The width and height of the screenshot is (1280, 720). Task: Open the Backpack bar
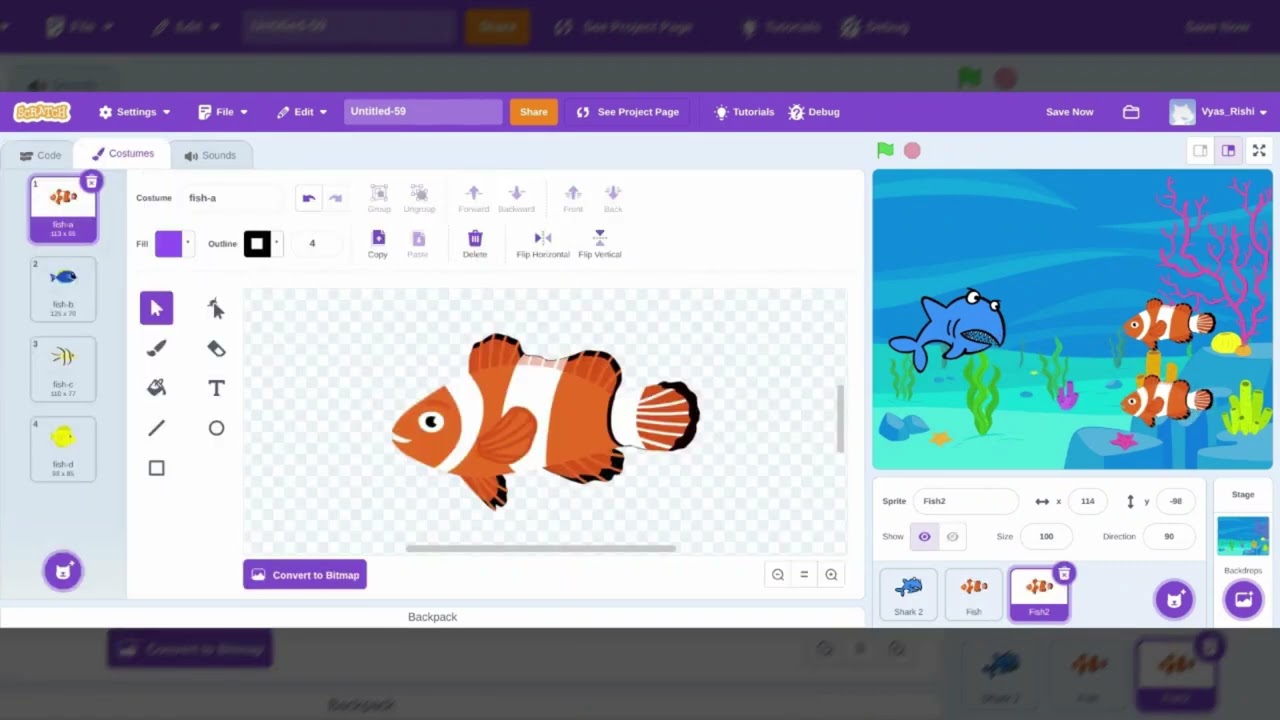tap(432, 617)
